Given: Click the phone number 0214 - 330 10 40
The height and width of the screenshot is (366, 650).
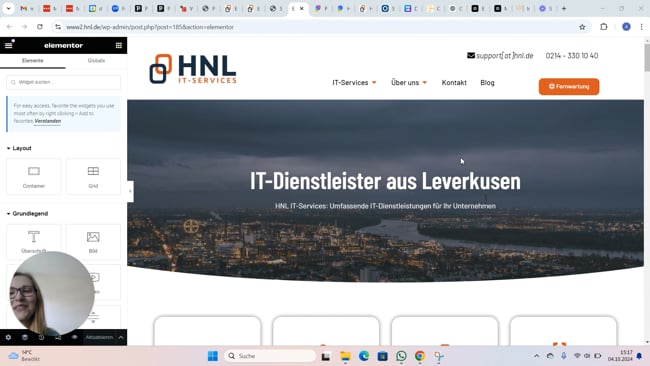Looking at the screenshot, I should (572, 56).
